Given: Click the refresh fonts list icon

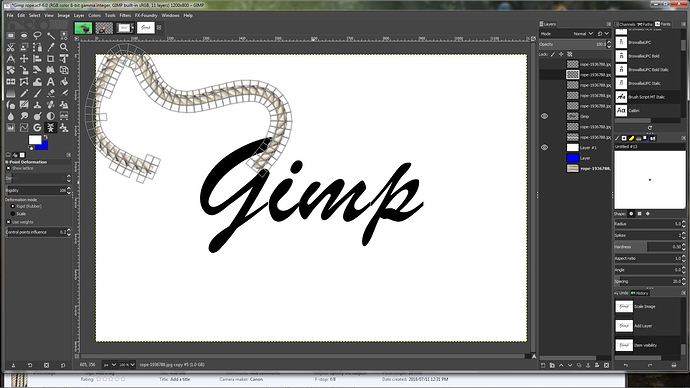Looking at the screenshot, I should (650, 128).
